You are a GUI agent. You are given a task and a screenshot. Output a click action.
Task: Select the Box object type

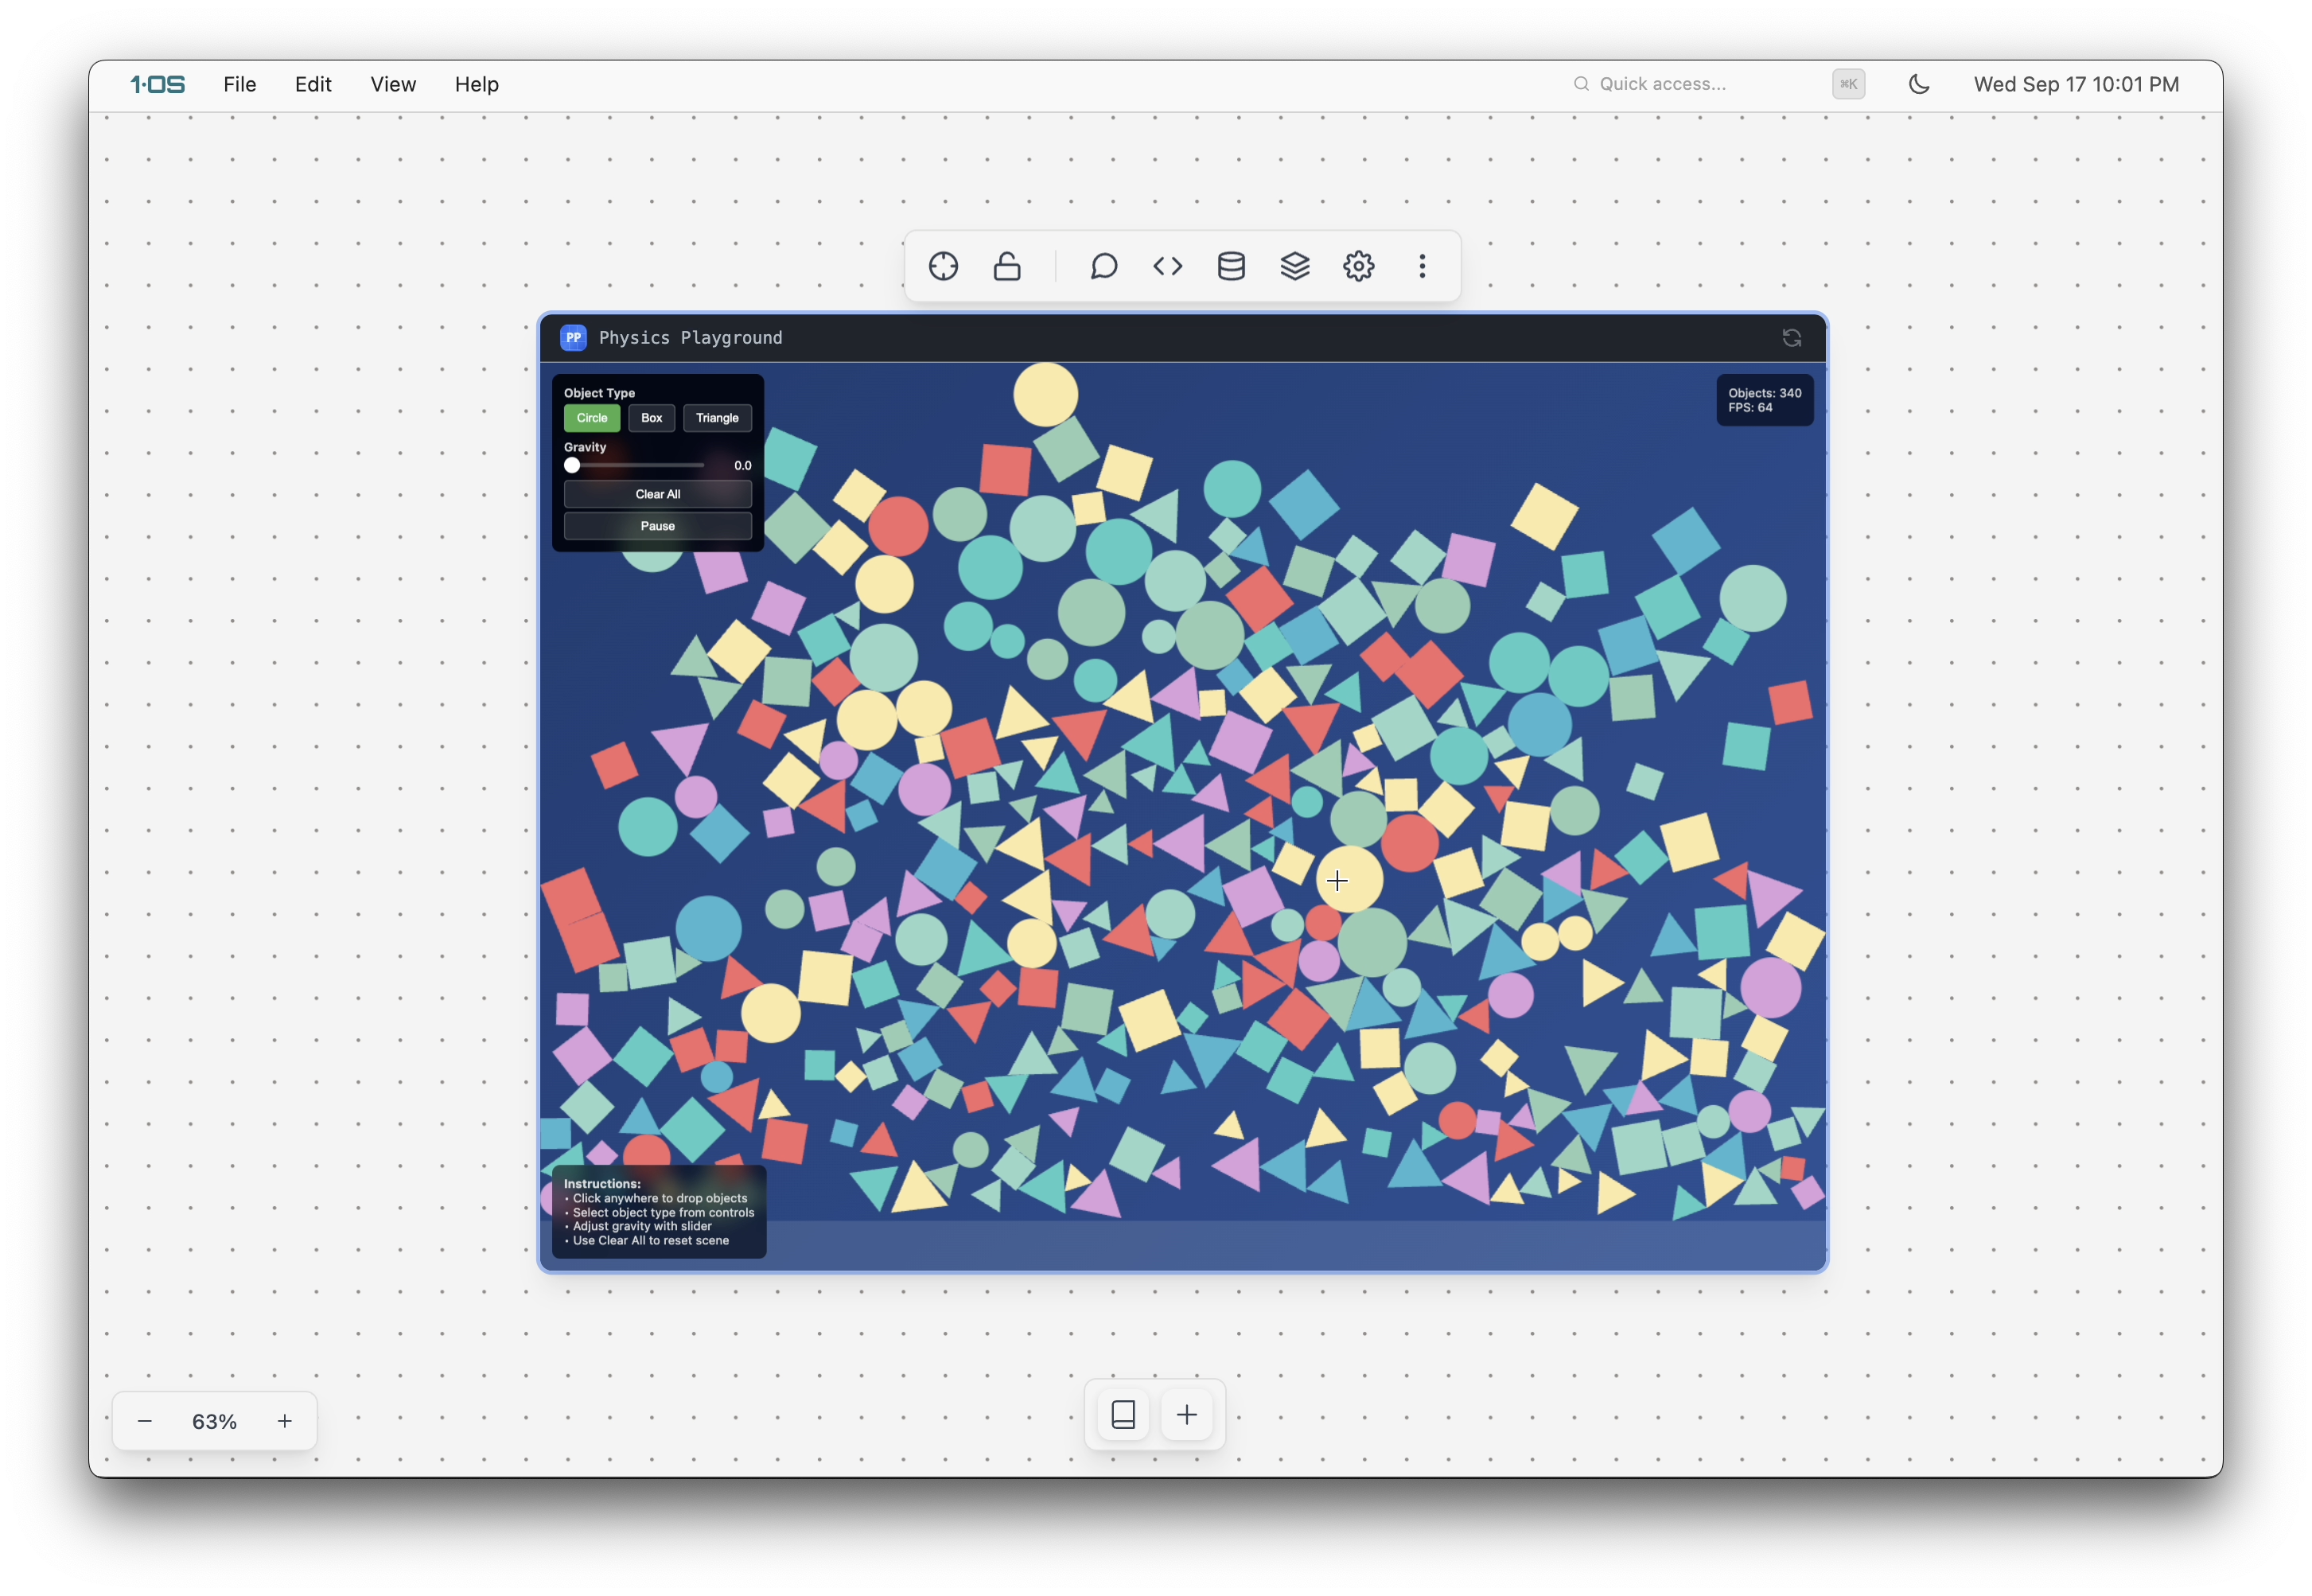tap(651, 418)
